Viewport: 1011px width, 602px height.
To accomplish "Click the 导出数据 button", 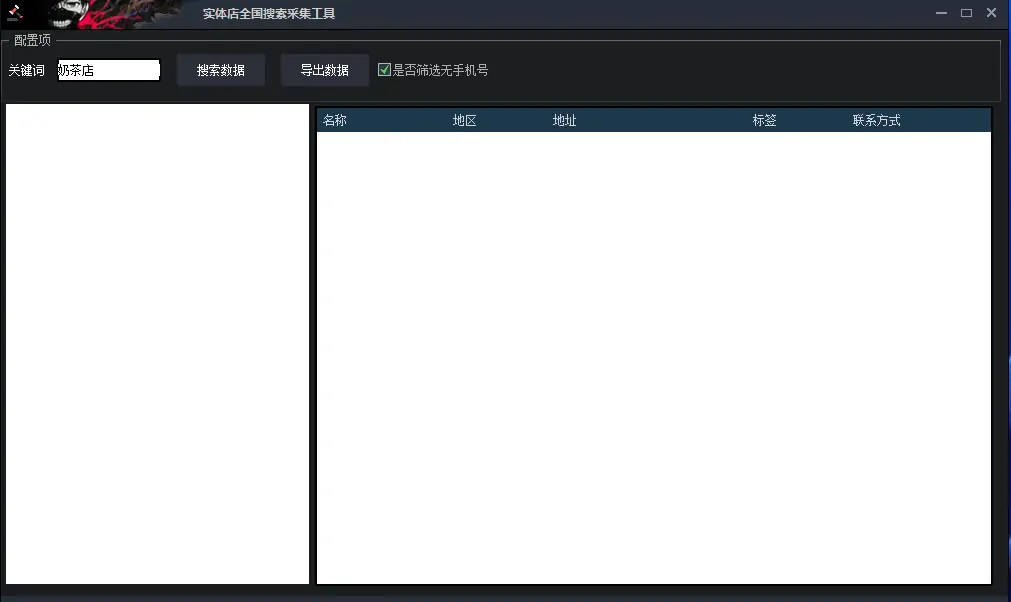I will coord(324,70).
